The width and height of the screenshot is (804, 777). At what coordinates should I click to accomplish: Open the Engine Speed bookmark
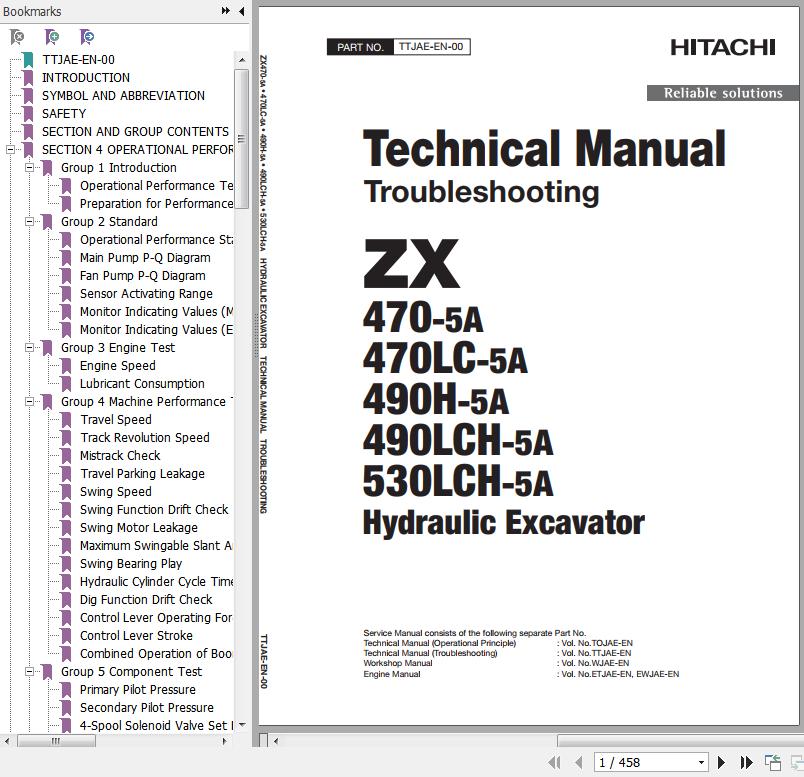point(117,366)
